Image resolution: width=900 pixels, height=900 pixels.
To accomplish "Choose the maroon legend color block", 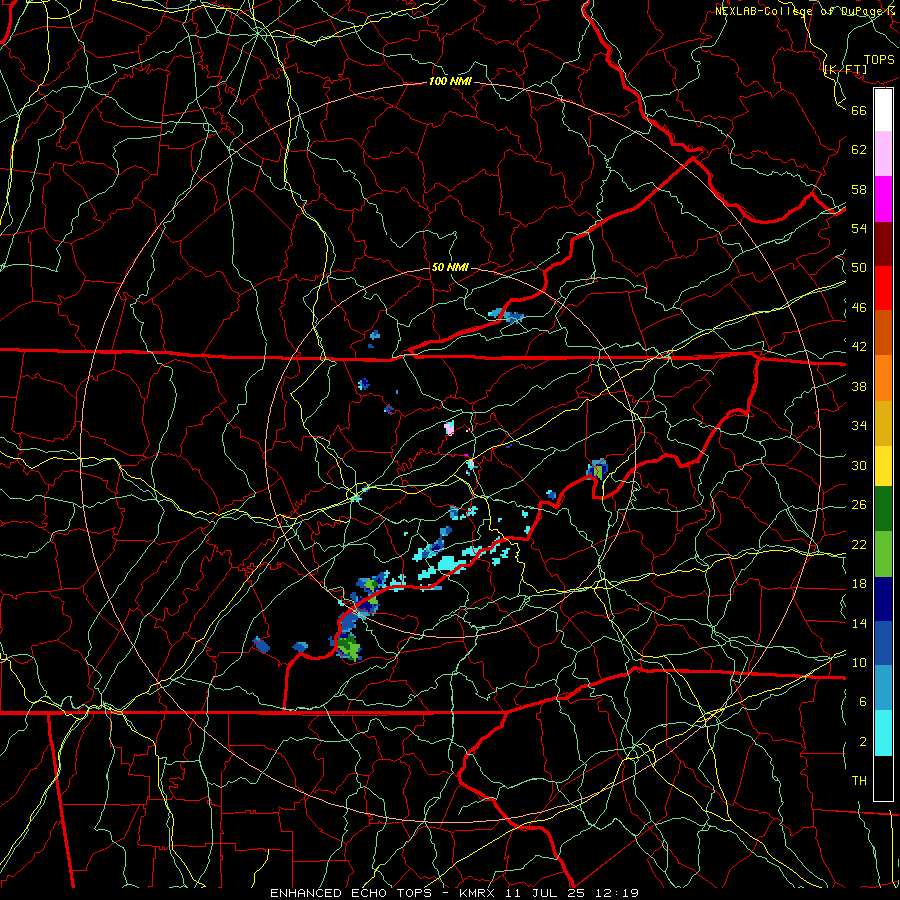I will pyautogui.click(x=883, y=243).
